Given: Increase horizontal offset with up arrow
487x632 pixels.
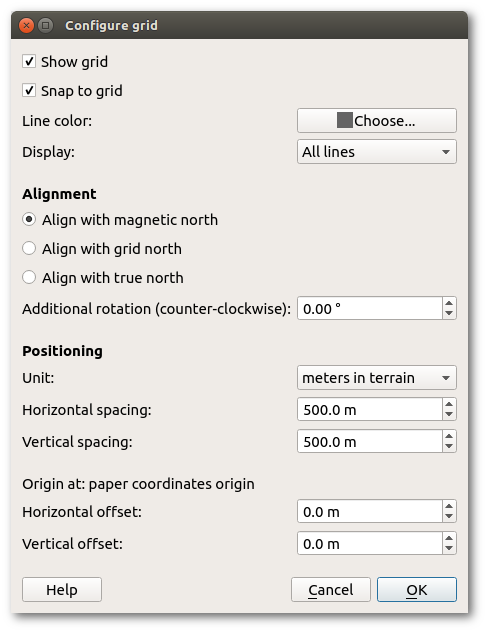Looking at the screenshot, I should point(449,506).
